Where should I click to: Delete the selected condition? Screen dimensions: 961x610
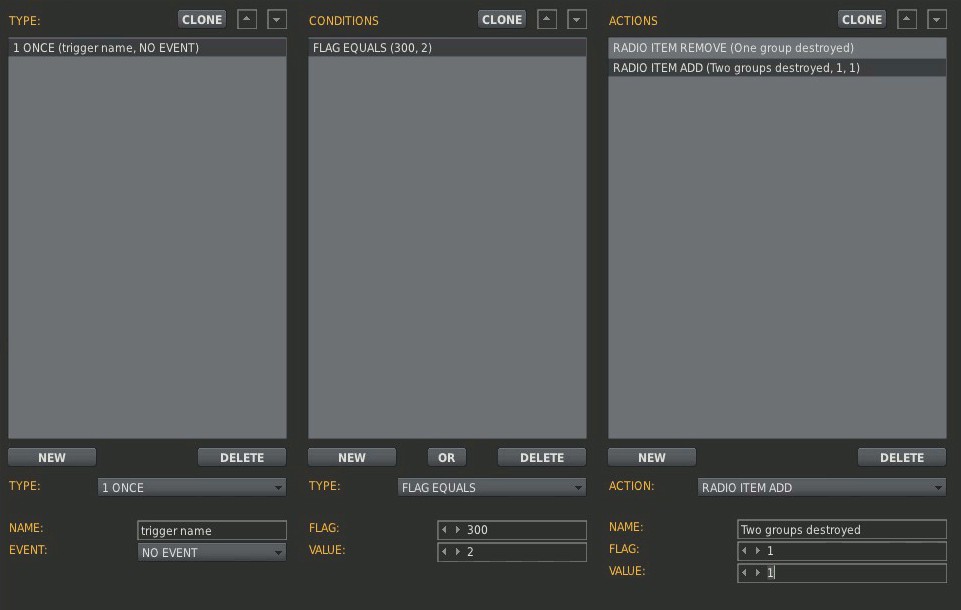[x=542, y=457]
